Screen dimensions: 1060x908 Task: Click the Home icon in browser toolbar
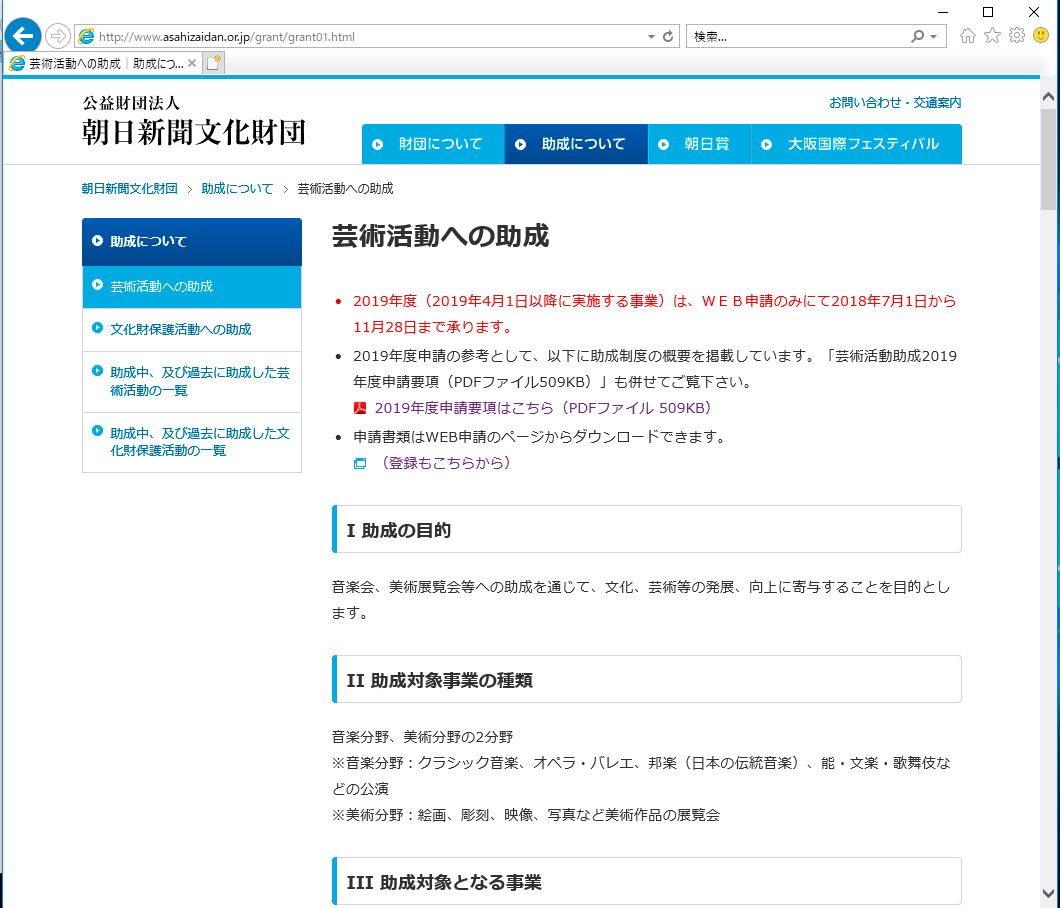point(967,36)
